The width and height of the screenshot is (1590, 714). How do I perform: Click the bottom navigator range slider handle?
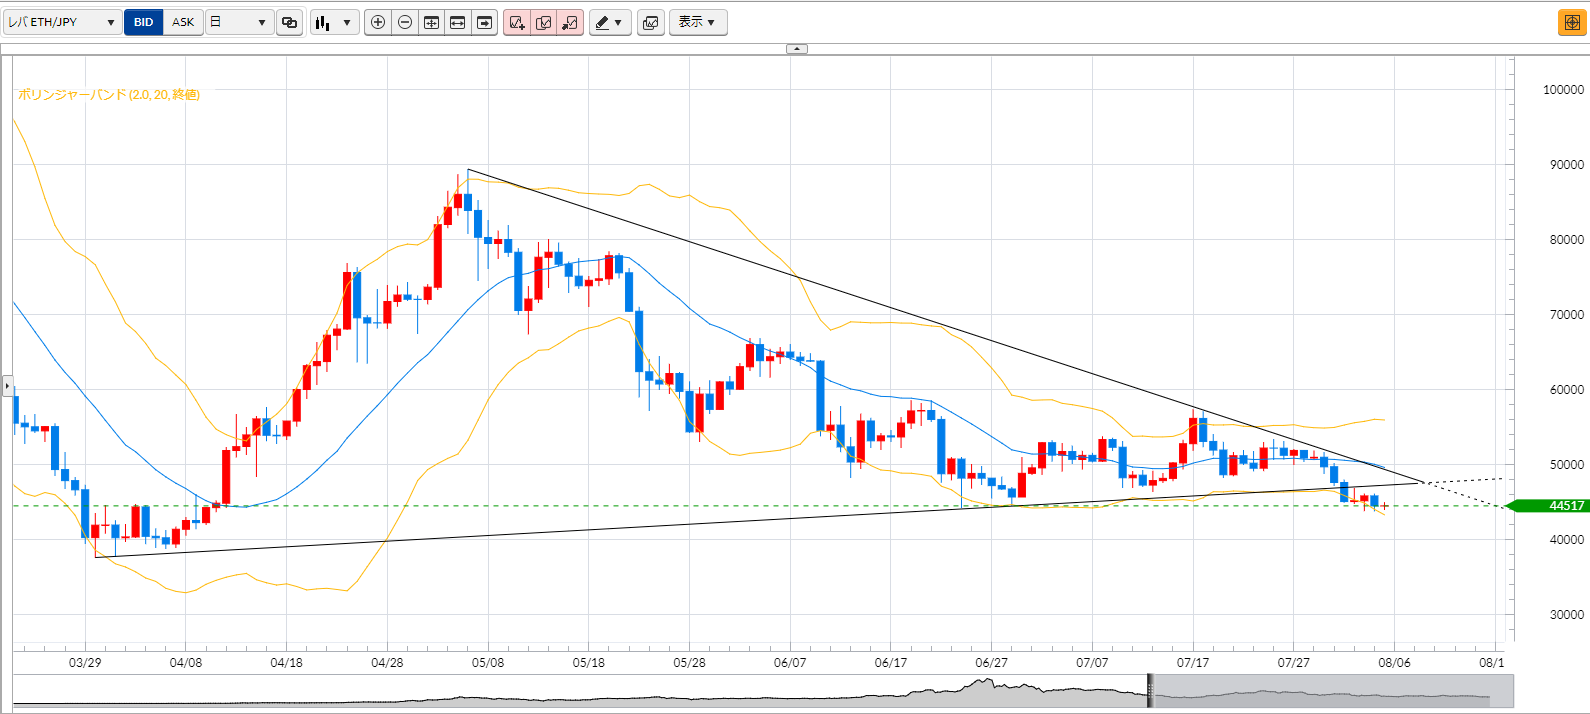(x=1150, y=691)
